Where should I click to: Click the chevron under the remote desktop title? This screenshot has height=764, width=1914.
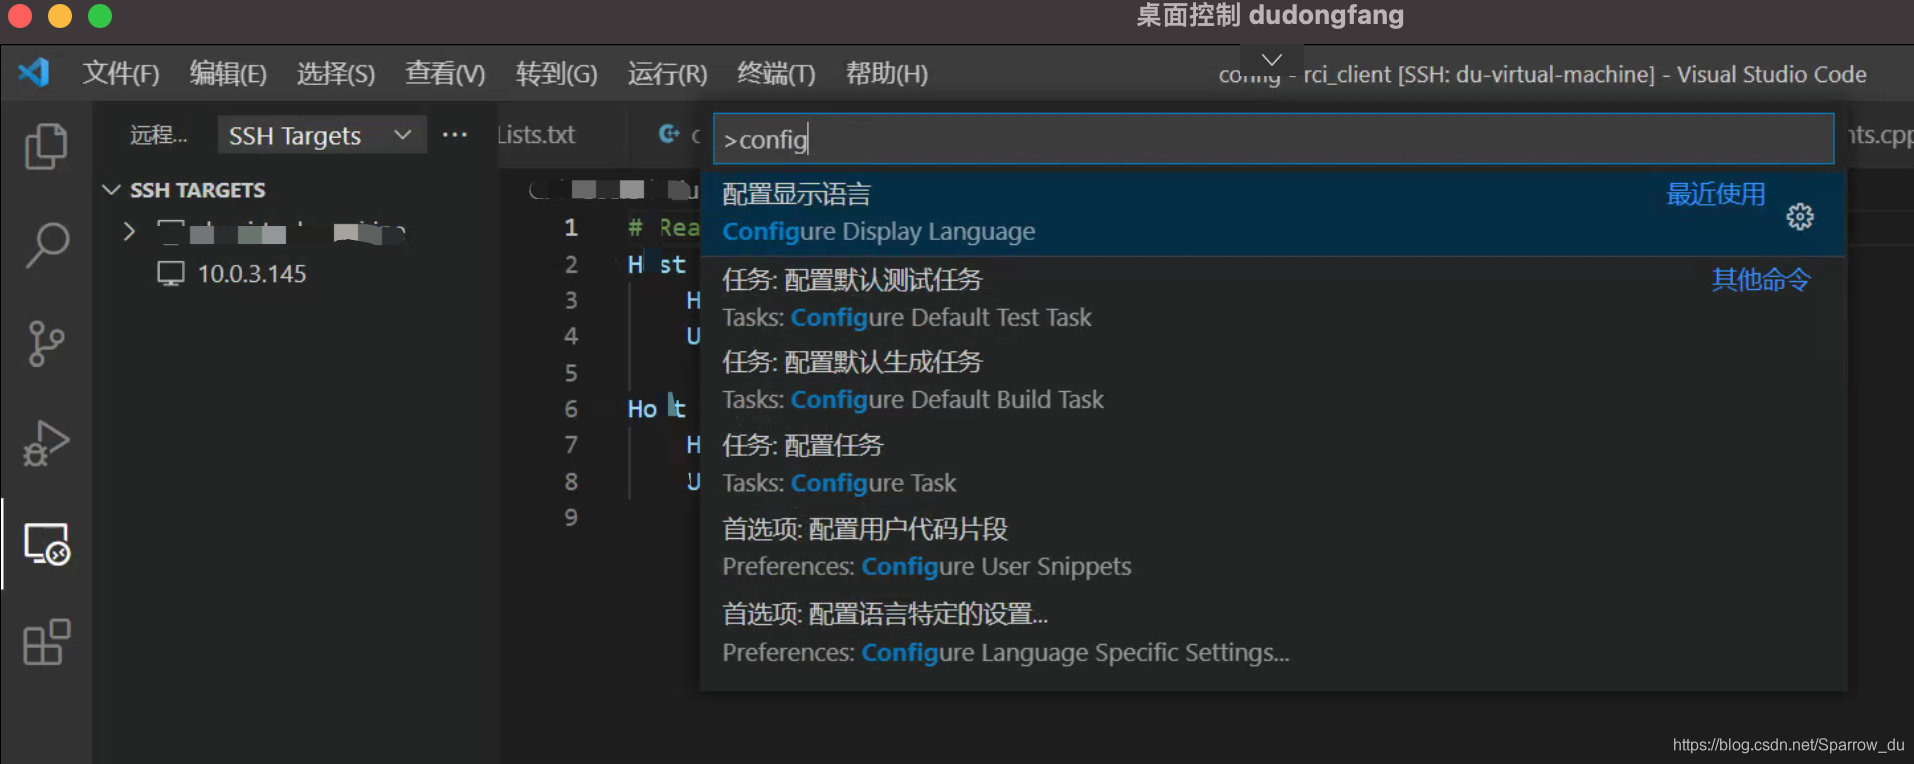click(x=1271, y=60)
